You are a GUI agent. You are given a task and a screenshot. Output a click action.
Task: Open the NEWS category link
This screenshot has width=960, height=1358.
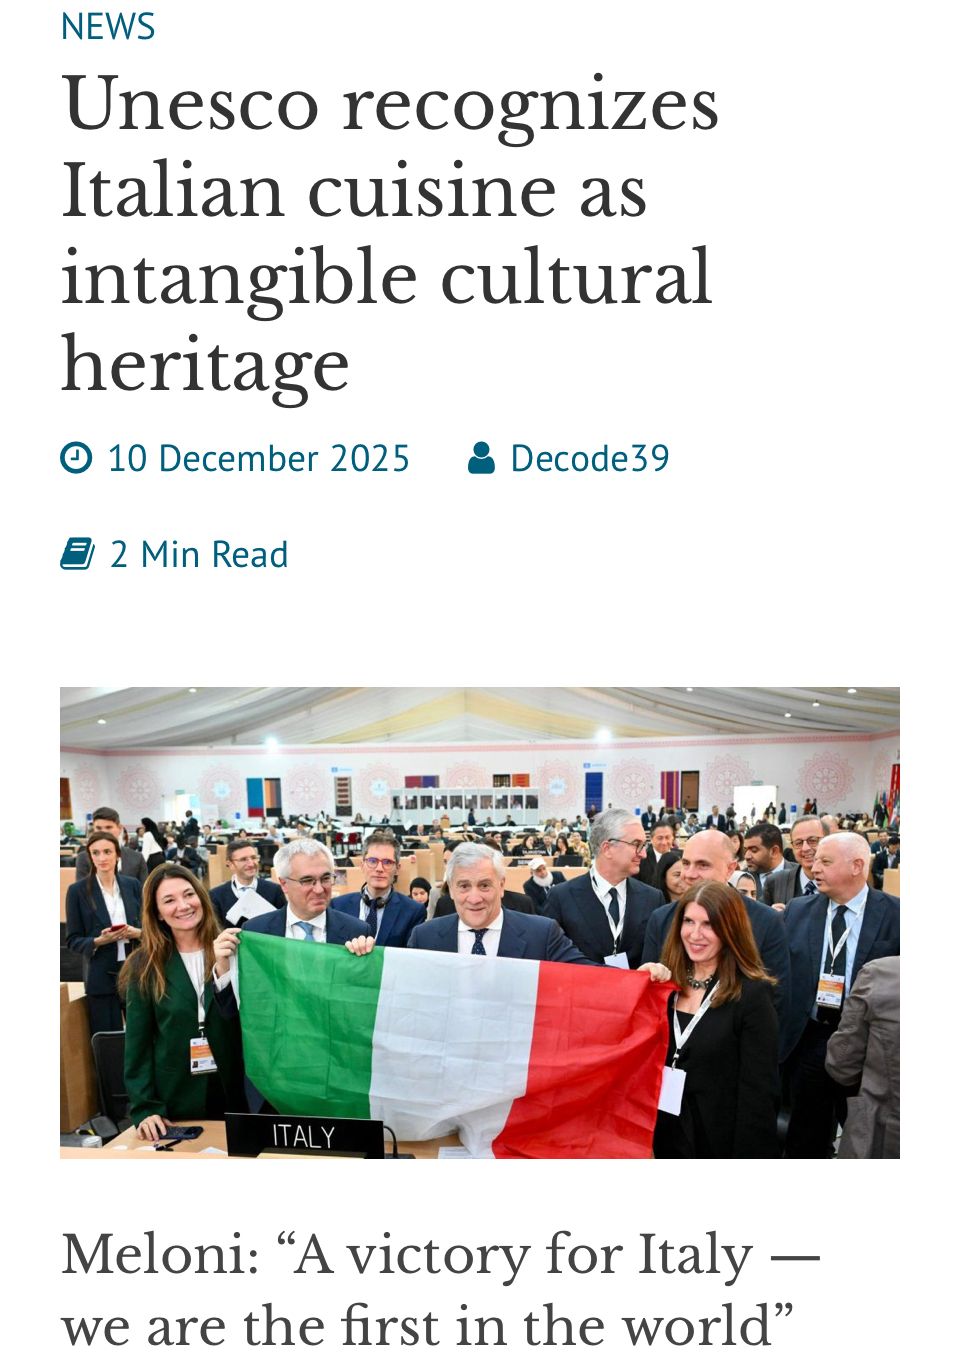[x=108, y=26]
